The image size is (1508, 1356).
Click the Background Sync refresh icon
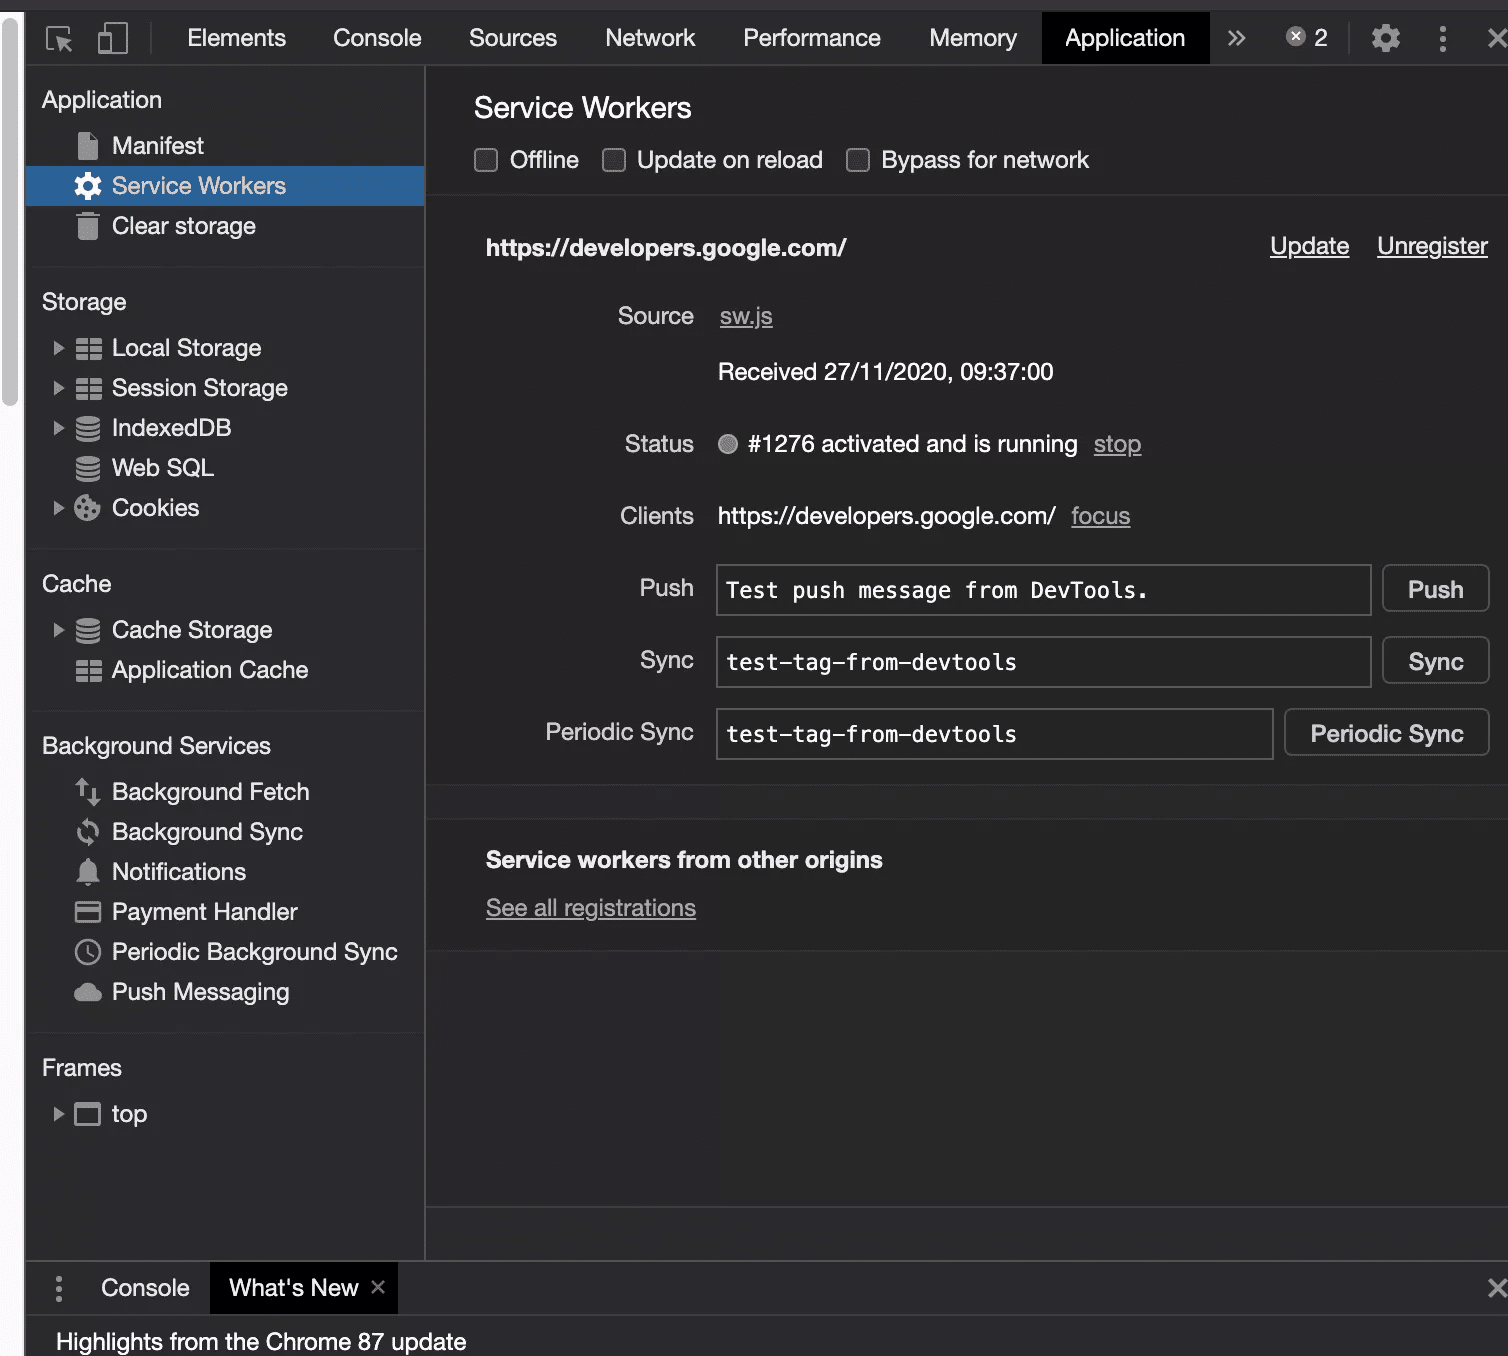[88, 832]
